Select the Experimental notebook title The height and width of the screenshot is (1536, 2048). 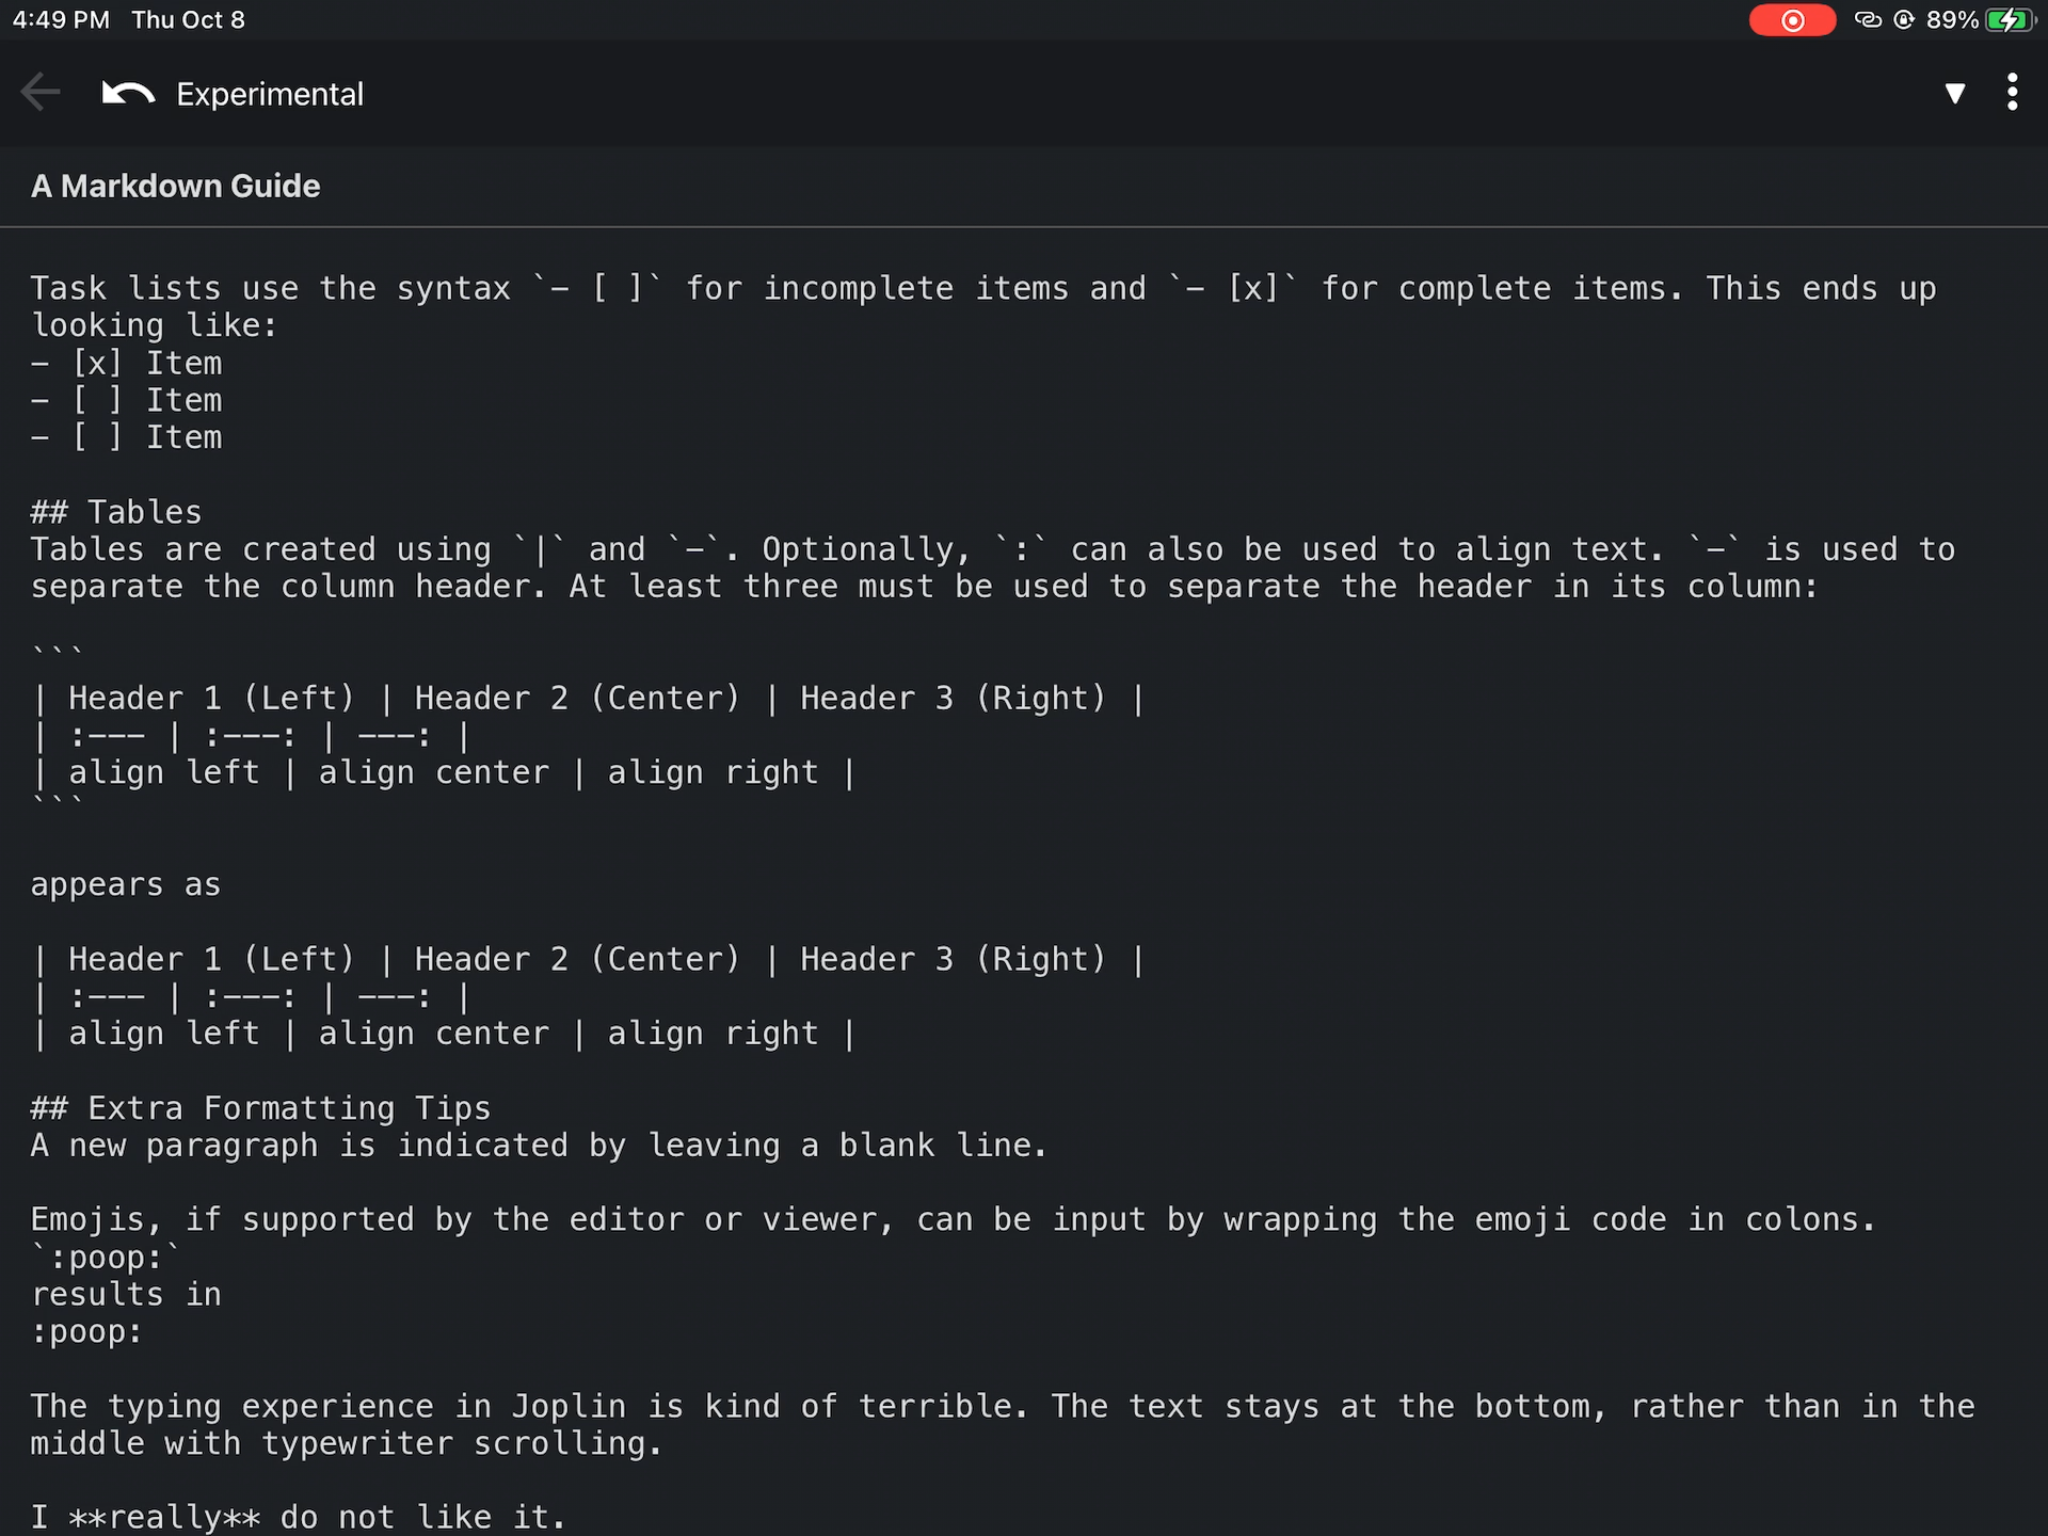point(270,94)
